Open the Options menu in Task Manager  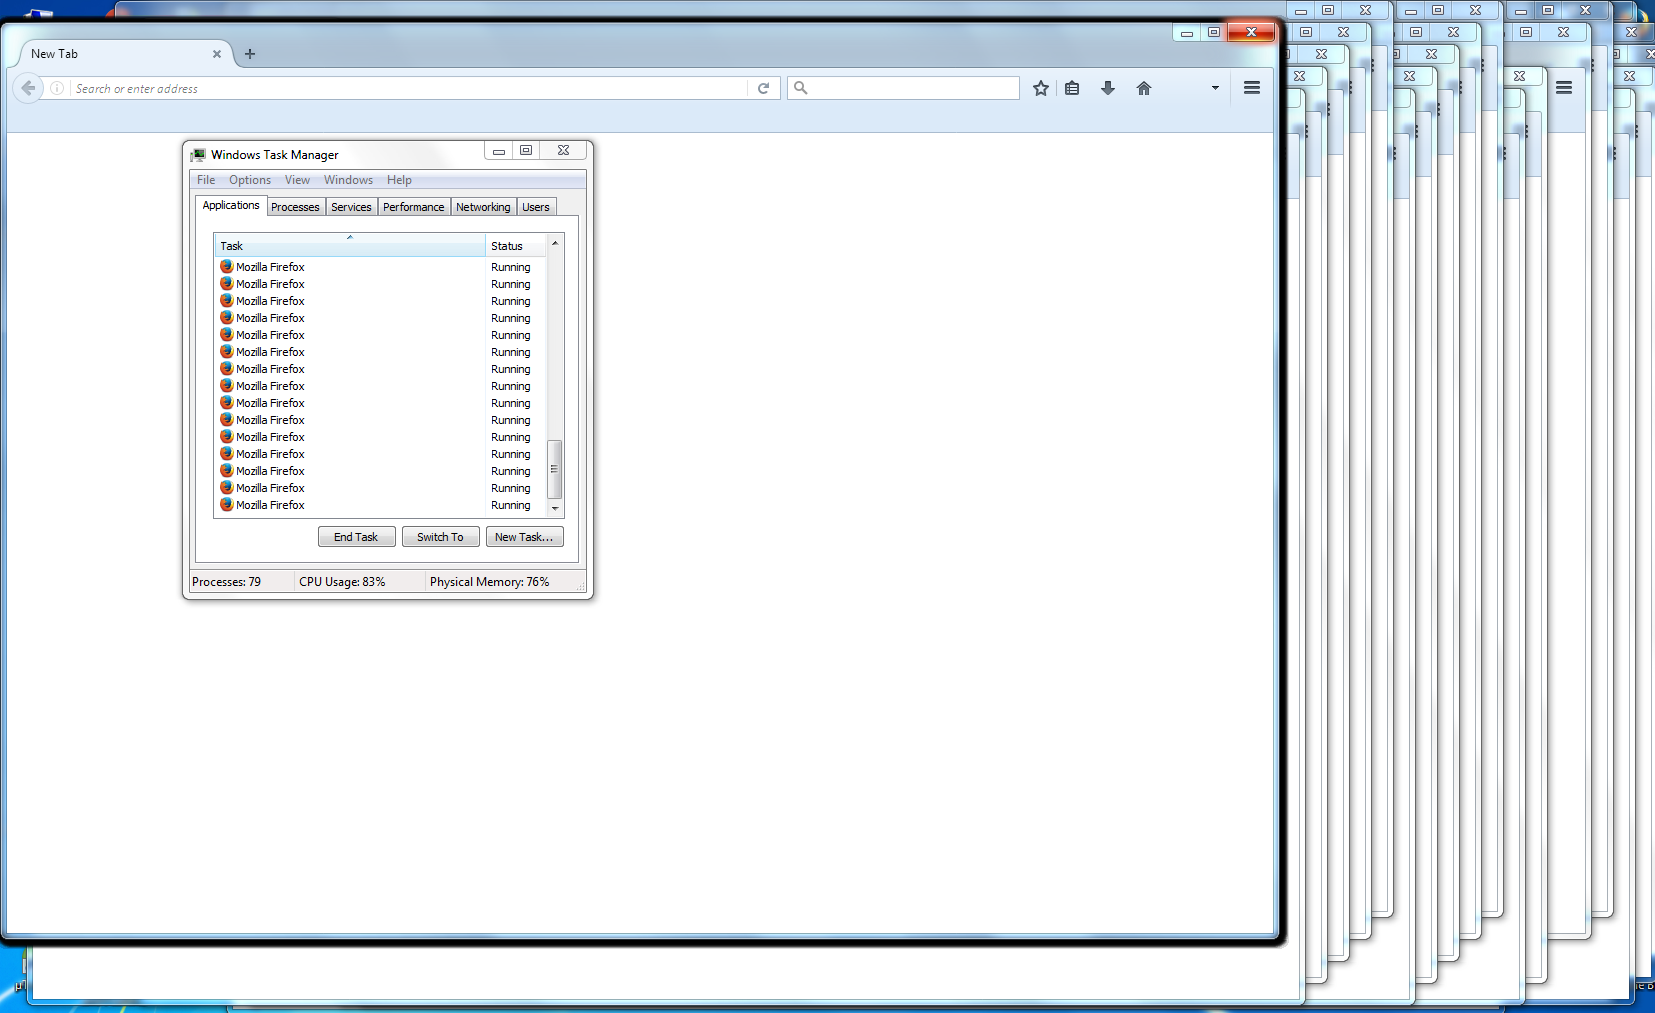tap(250, 180)
